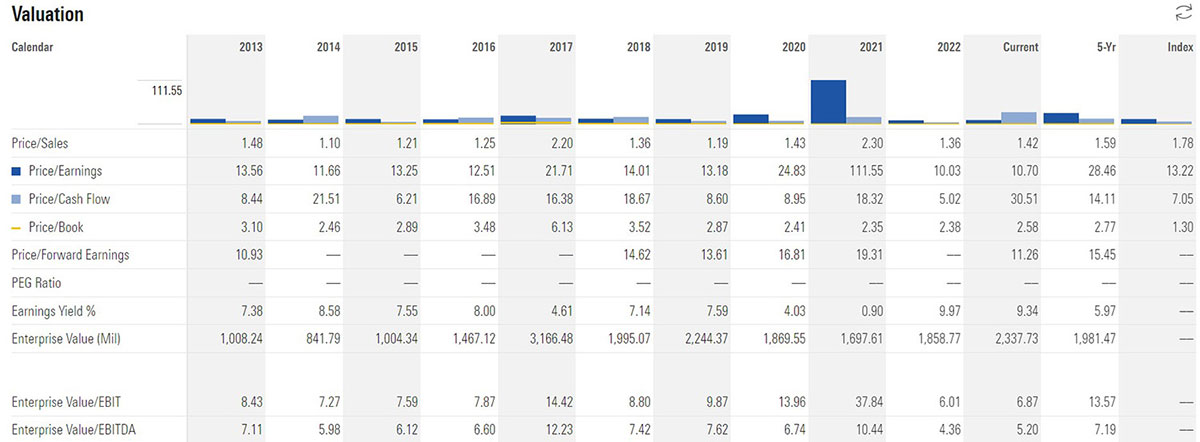
Task: Click the 2017 Enterprise Value/EBITDA value 12.23
Action: tap(558, 429)
